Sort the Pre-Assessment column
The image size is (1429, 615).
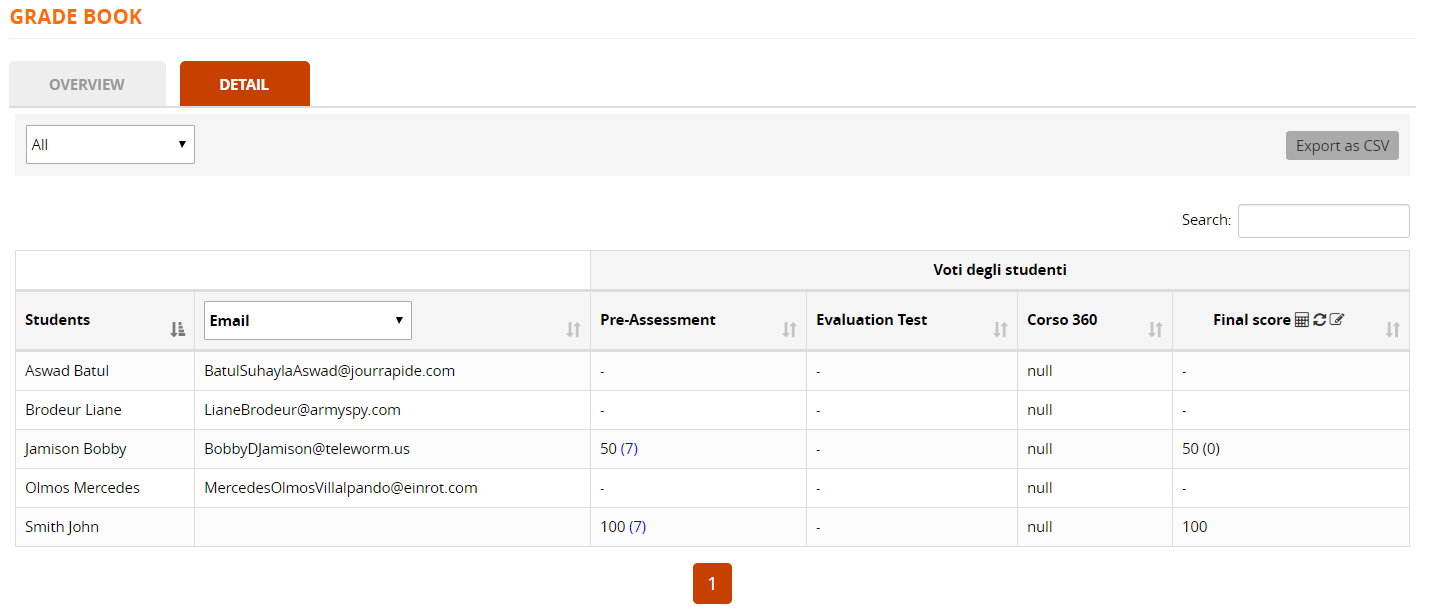point(790,327)
